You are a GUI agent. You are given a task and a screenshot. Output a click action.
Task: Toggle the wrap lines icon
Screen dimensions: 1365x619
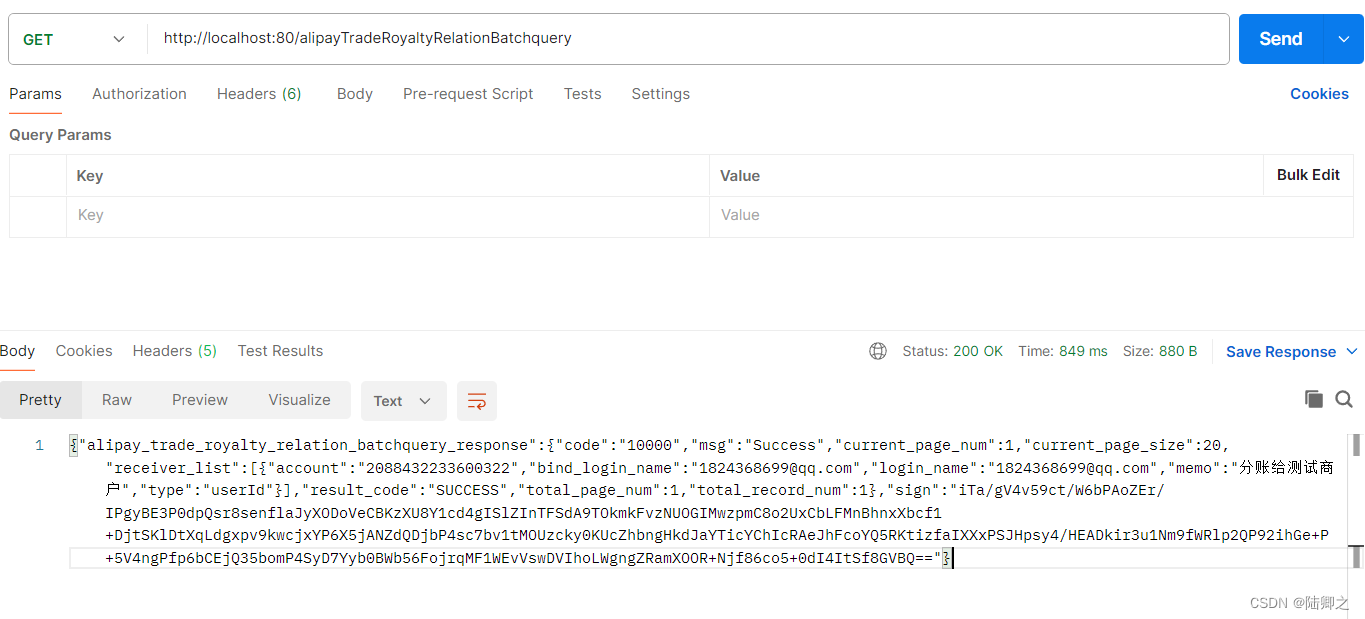point(477,401)
